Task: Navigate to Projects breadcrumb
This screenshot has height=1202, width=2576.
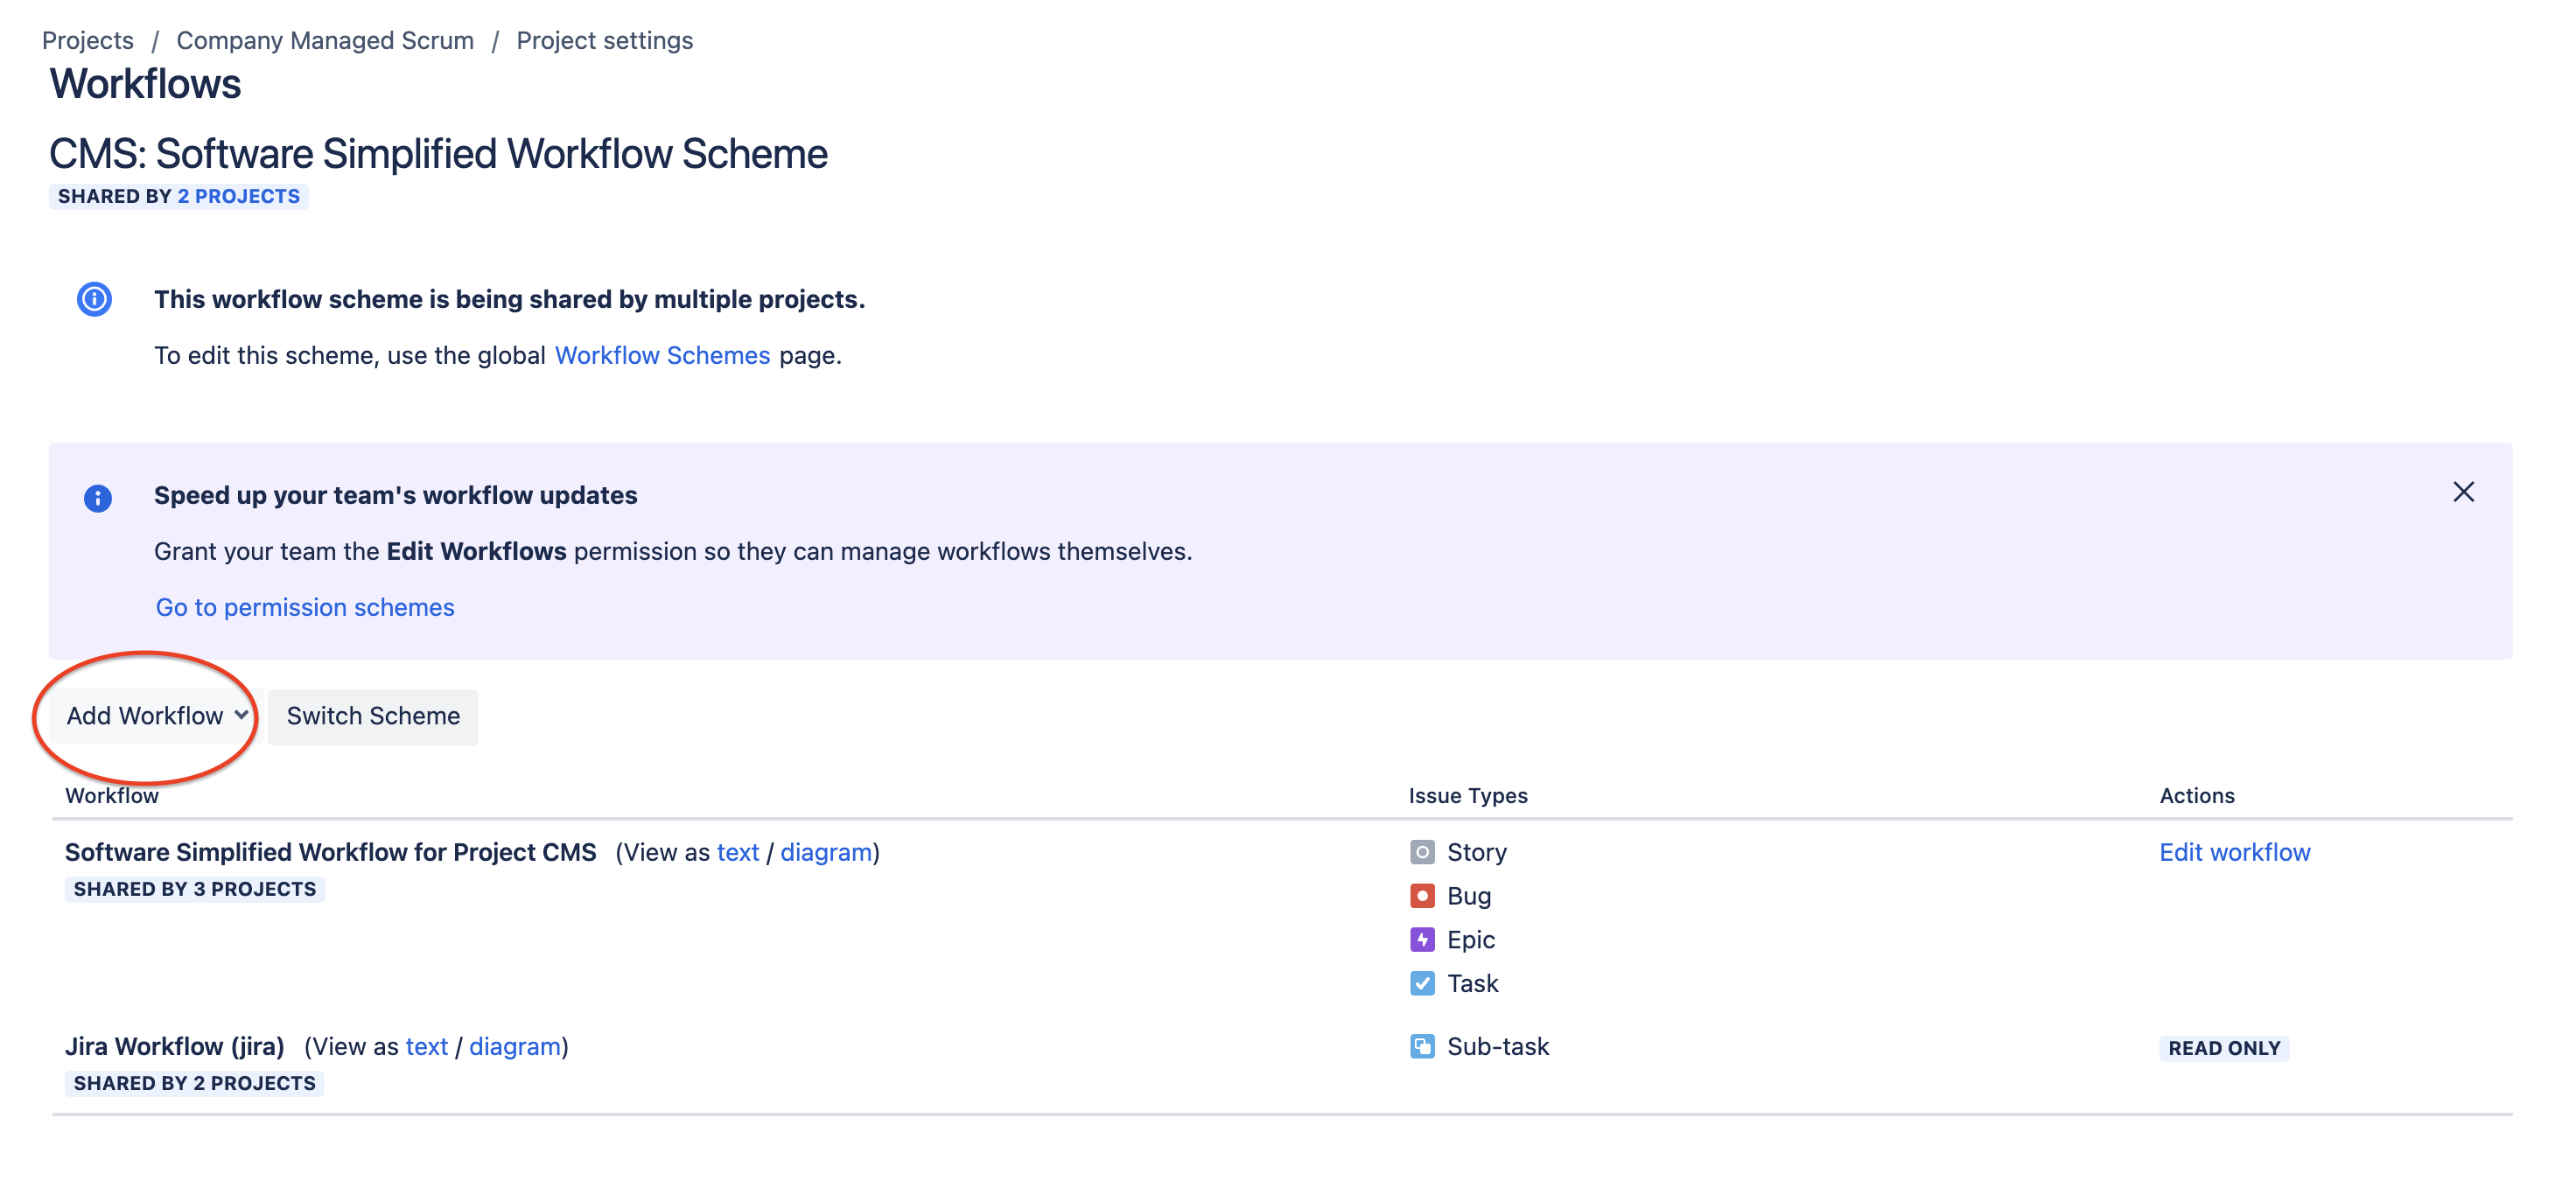Action: [88, 41]
